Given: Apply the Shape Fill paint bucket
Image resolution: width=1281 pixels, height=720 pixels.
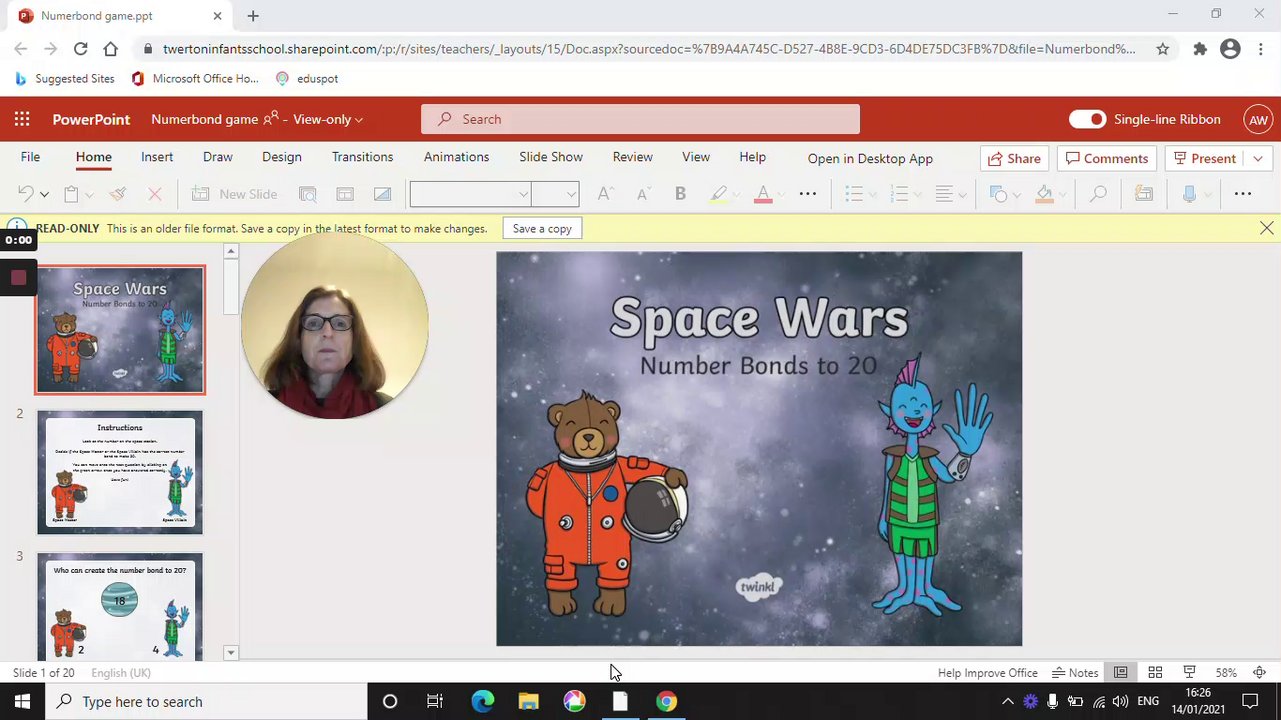Looking at the screenshot, I should tap(1044, 194).
